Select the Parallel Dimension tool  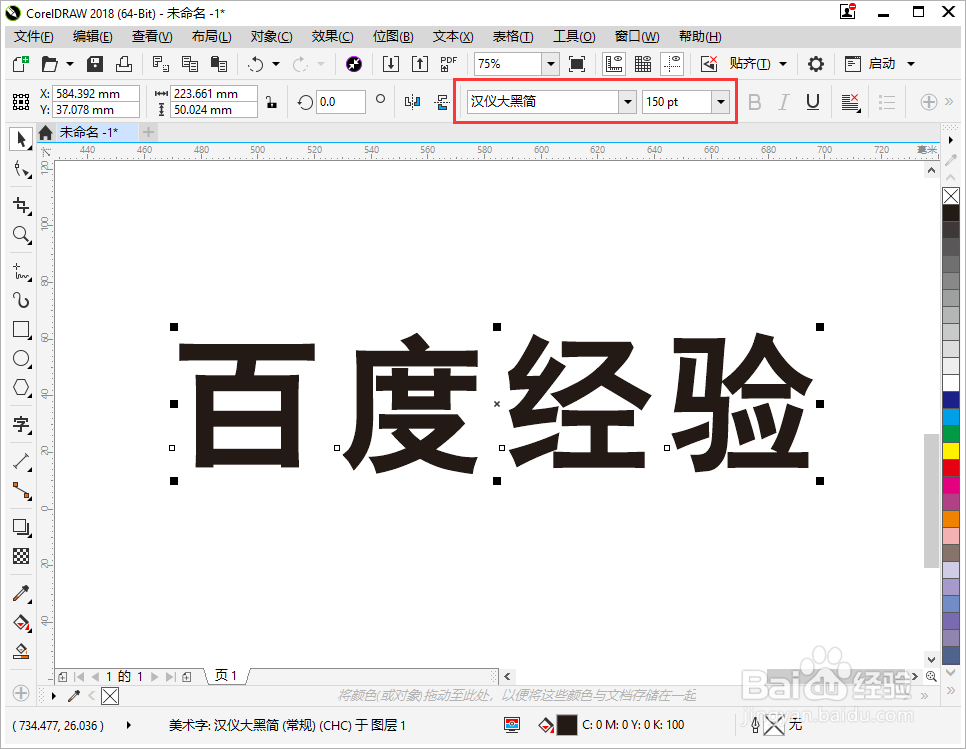[x=22, y=461]
